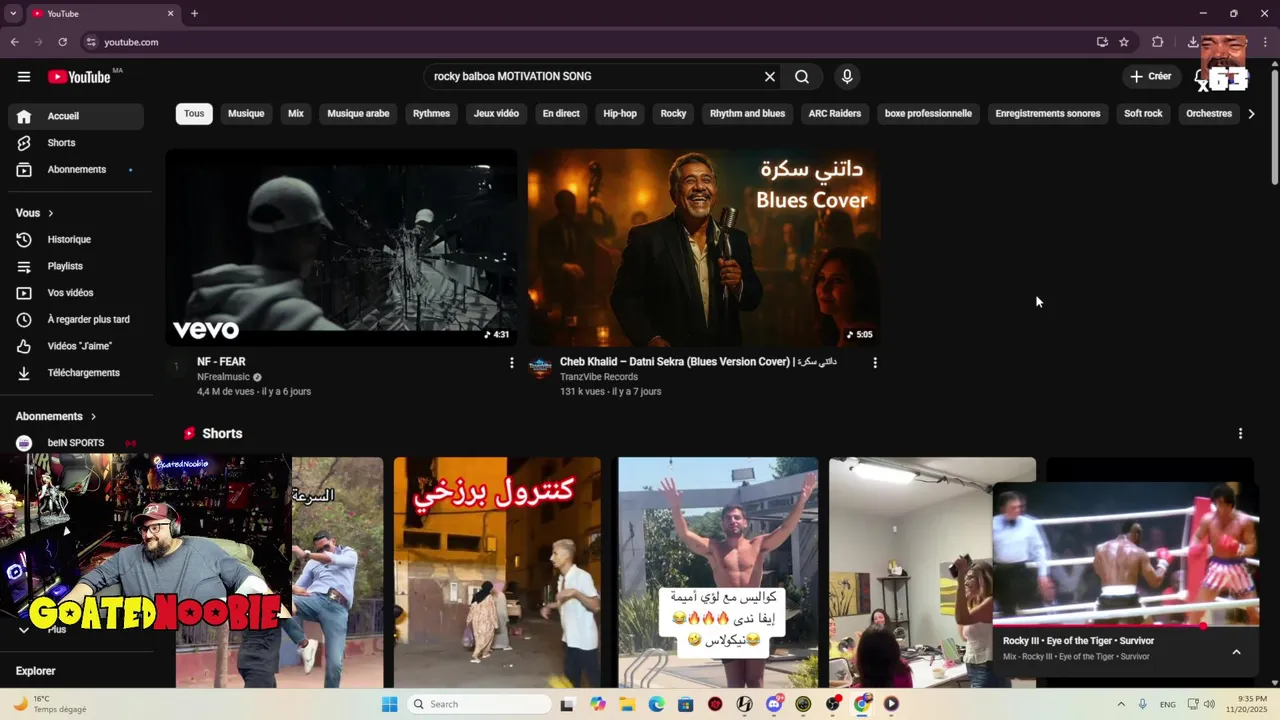The width and height of the screenshot is (1280, 720).
Task: Play the NF - FEAR video thumbnail
Action: pyautogui.click(x=341, y=248)
